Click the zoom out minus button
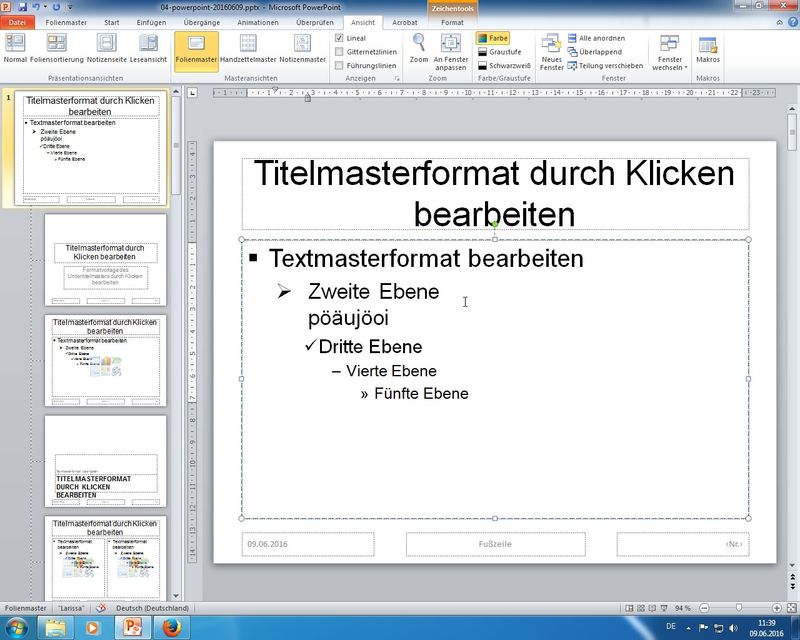This screenshot has width=800, height=640. coord(705,608)
